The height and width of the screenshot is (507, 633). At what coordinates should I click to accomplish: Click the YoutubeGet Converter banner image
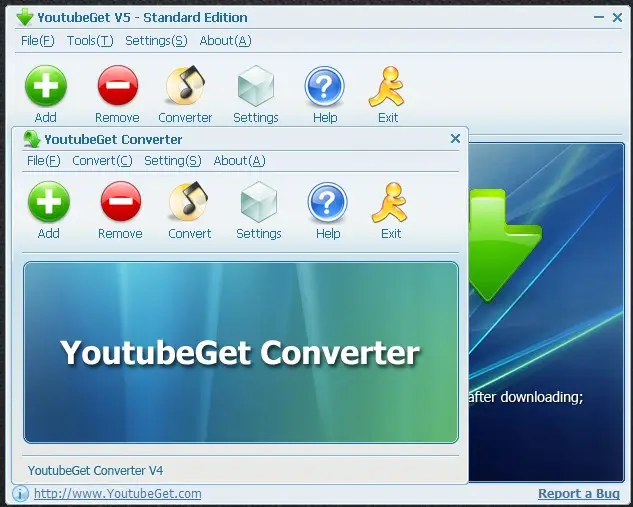point(241,352)
